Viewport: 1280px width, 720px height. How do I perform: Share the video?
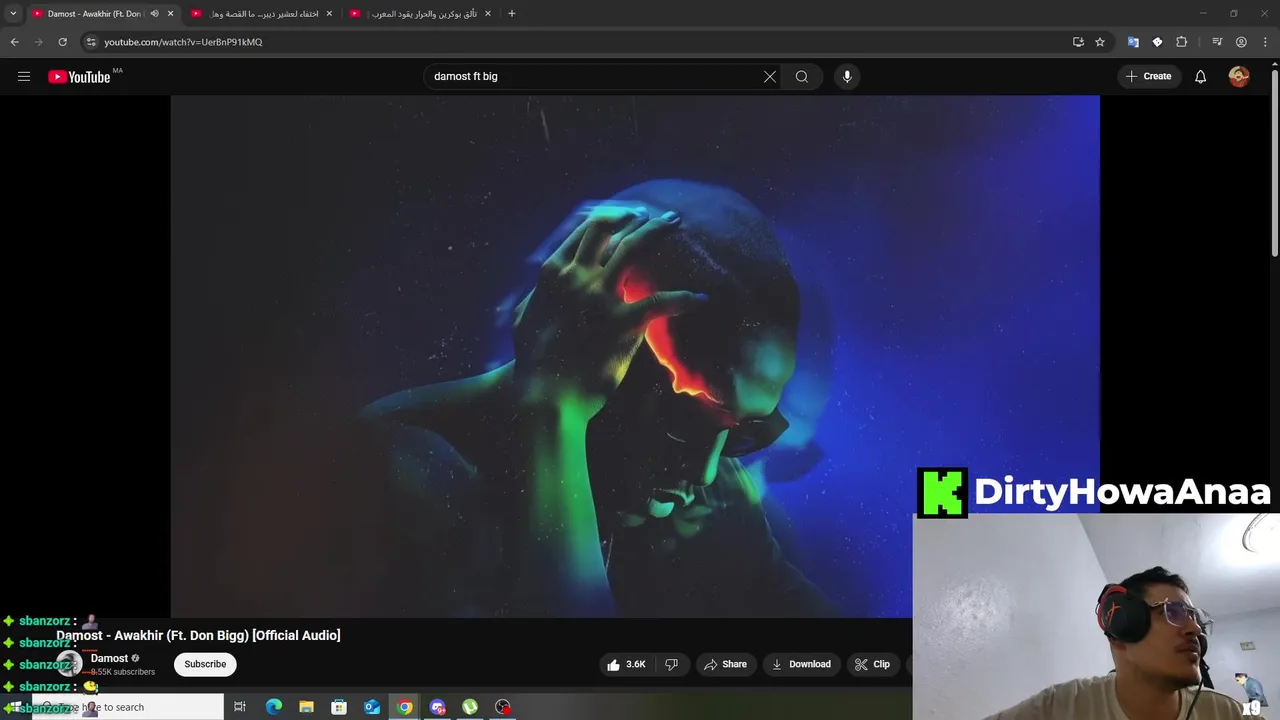click(726, 664)
